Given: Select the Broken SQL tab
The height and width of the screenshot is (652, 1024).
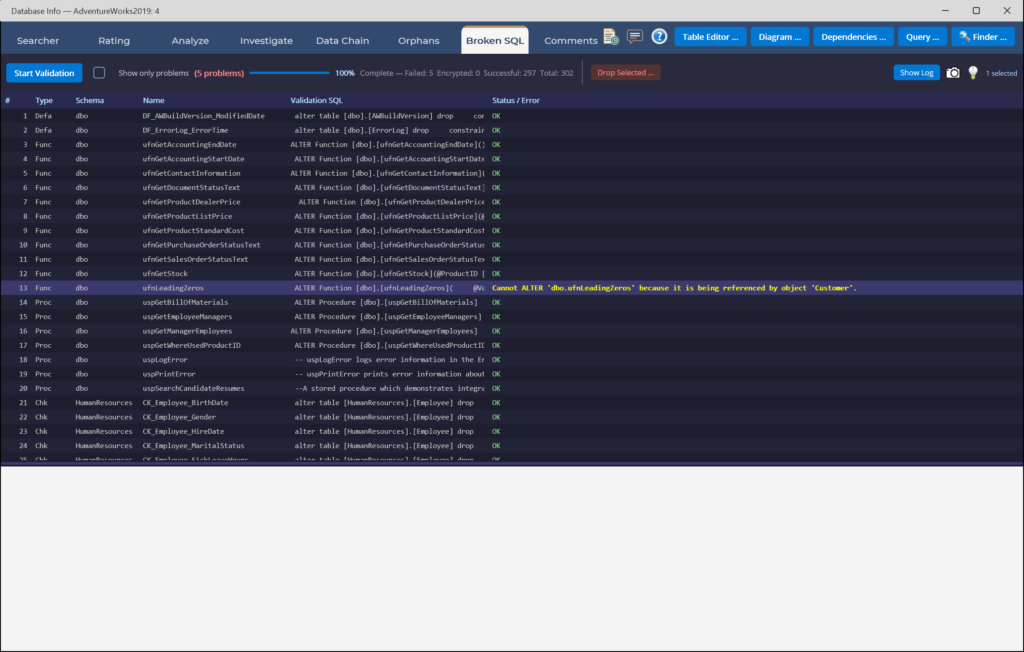Looking at the screenshot, I should click(494, 41).
